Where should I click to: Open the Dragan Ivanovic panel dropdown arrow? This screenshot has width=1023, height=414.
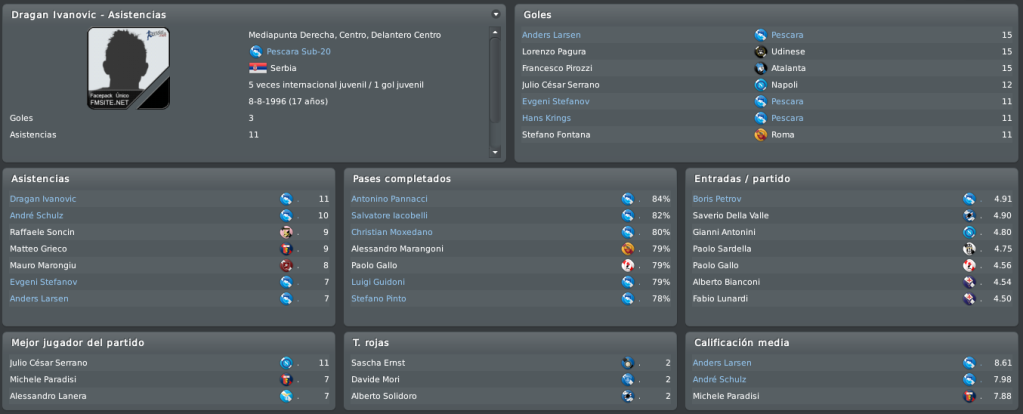pyautogui.click(x=496, y=14)
